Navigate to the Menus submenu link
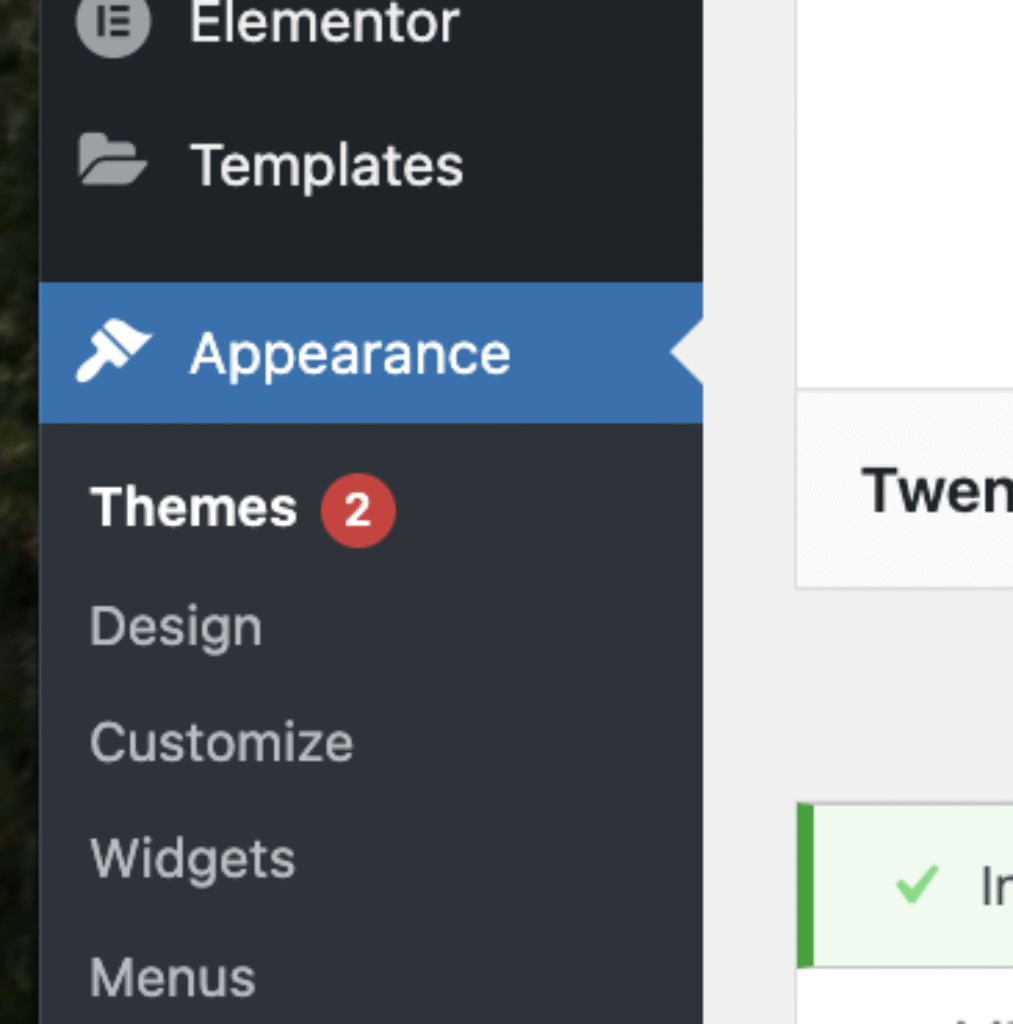 [x=173, y=977]
